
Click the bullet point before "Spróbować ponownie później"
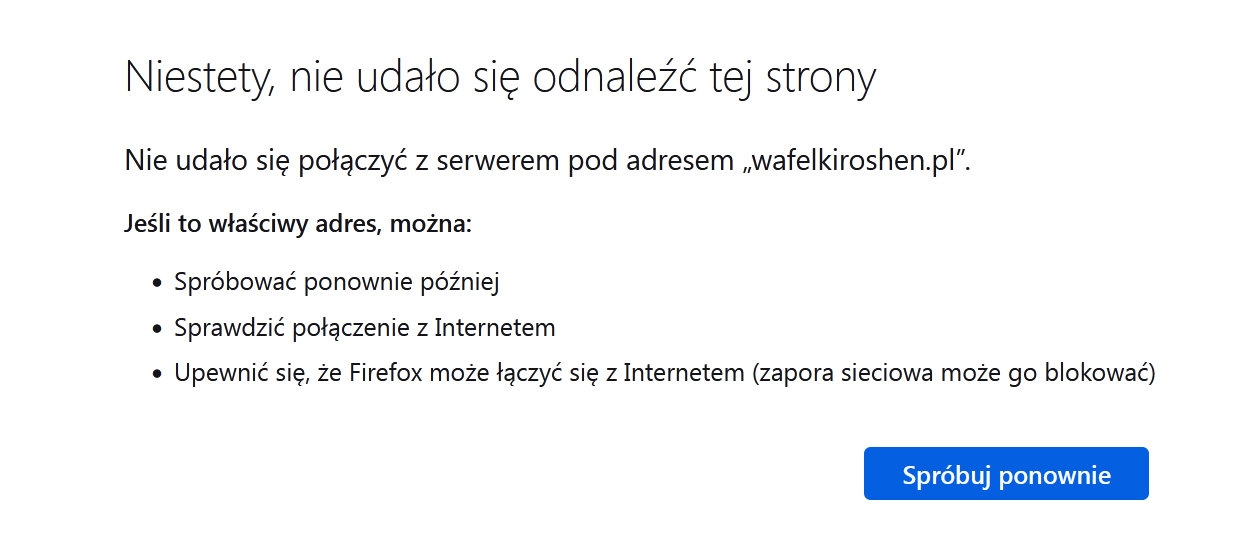(156, 283)
